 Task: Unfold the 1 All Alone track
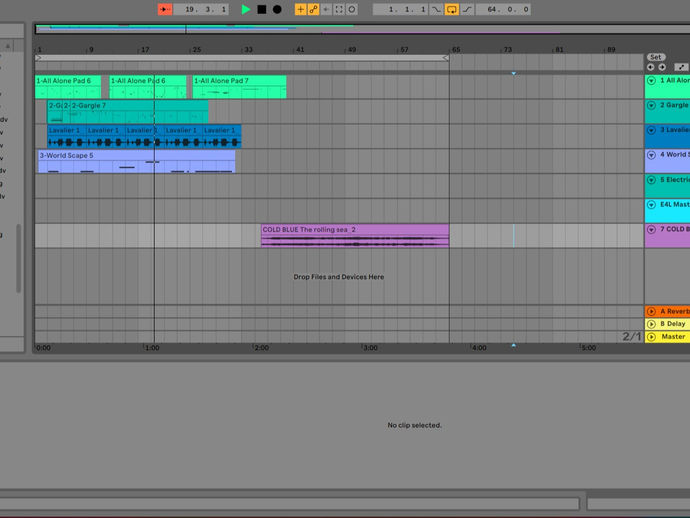pos(652,81)
